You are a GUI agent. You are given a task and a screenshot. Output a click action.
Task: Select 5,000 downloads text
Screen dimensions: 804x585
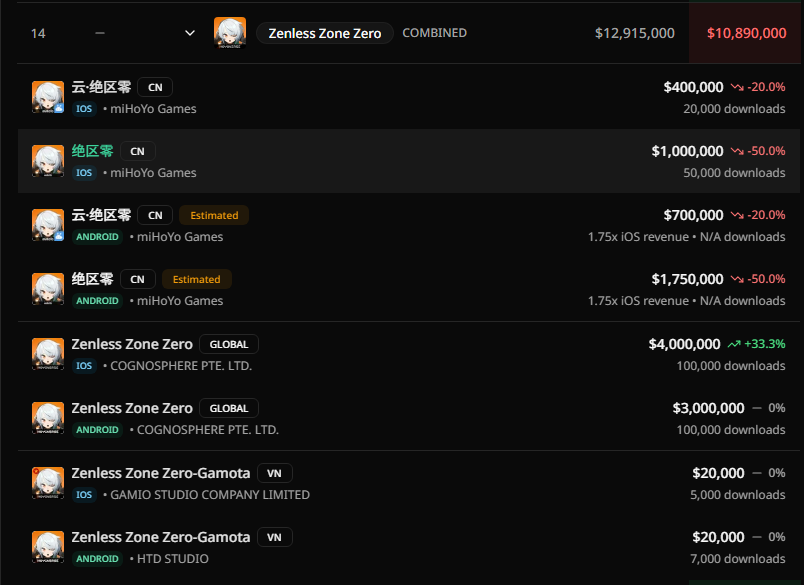coord(737,495)
